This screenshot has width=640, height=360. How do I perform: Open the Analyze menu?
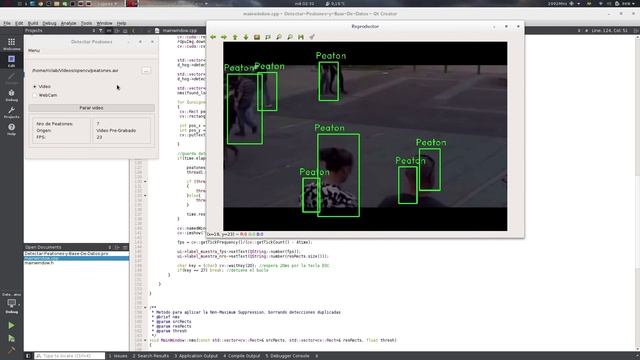pyautogui.click(x=69, y=23)
